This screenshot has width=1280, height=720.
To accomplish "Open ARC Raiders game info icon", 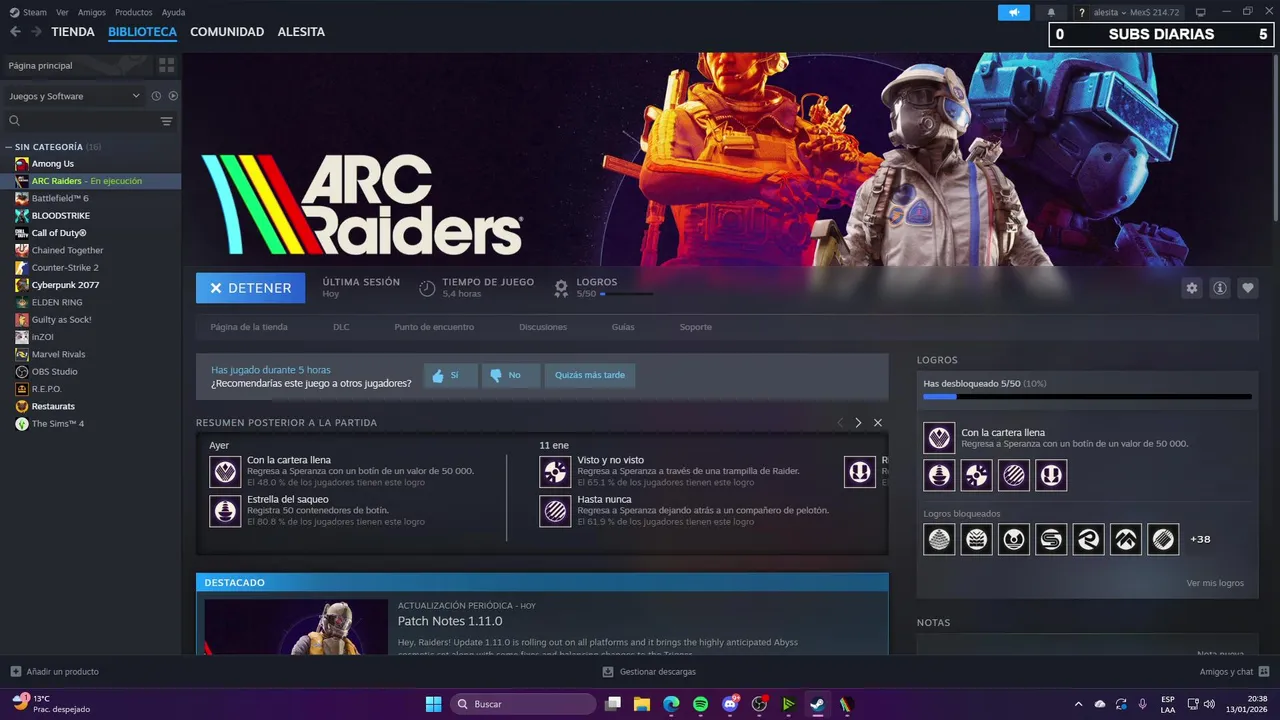I will (1220, 288).
